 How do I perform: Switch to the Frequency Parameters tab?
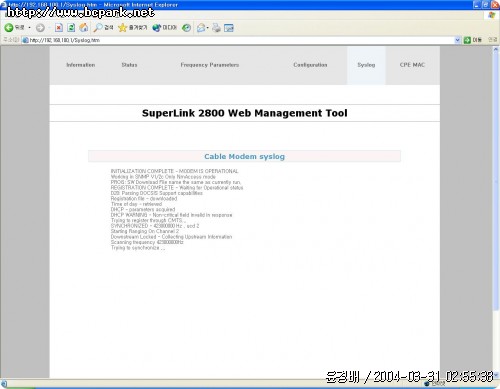click(x=210, y=65)
